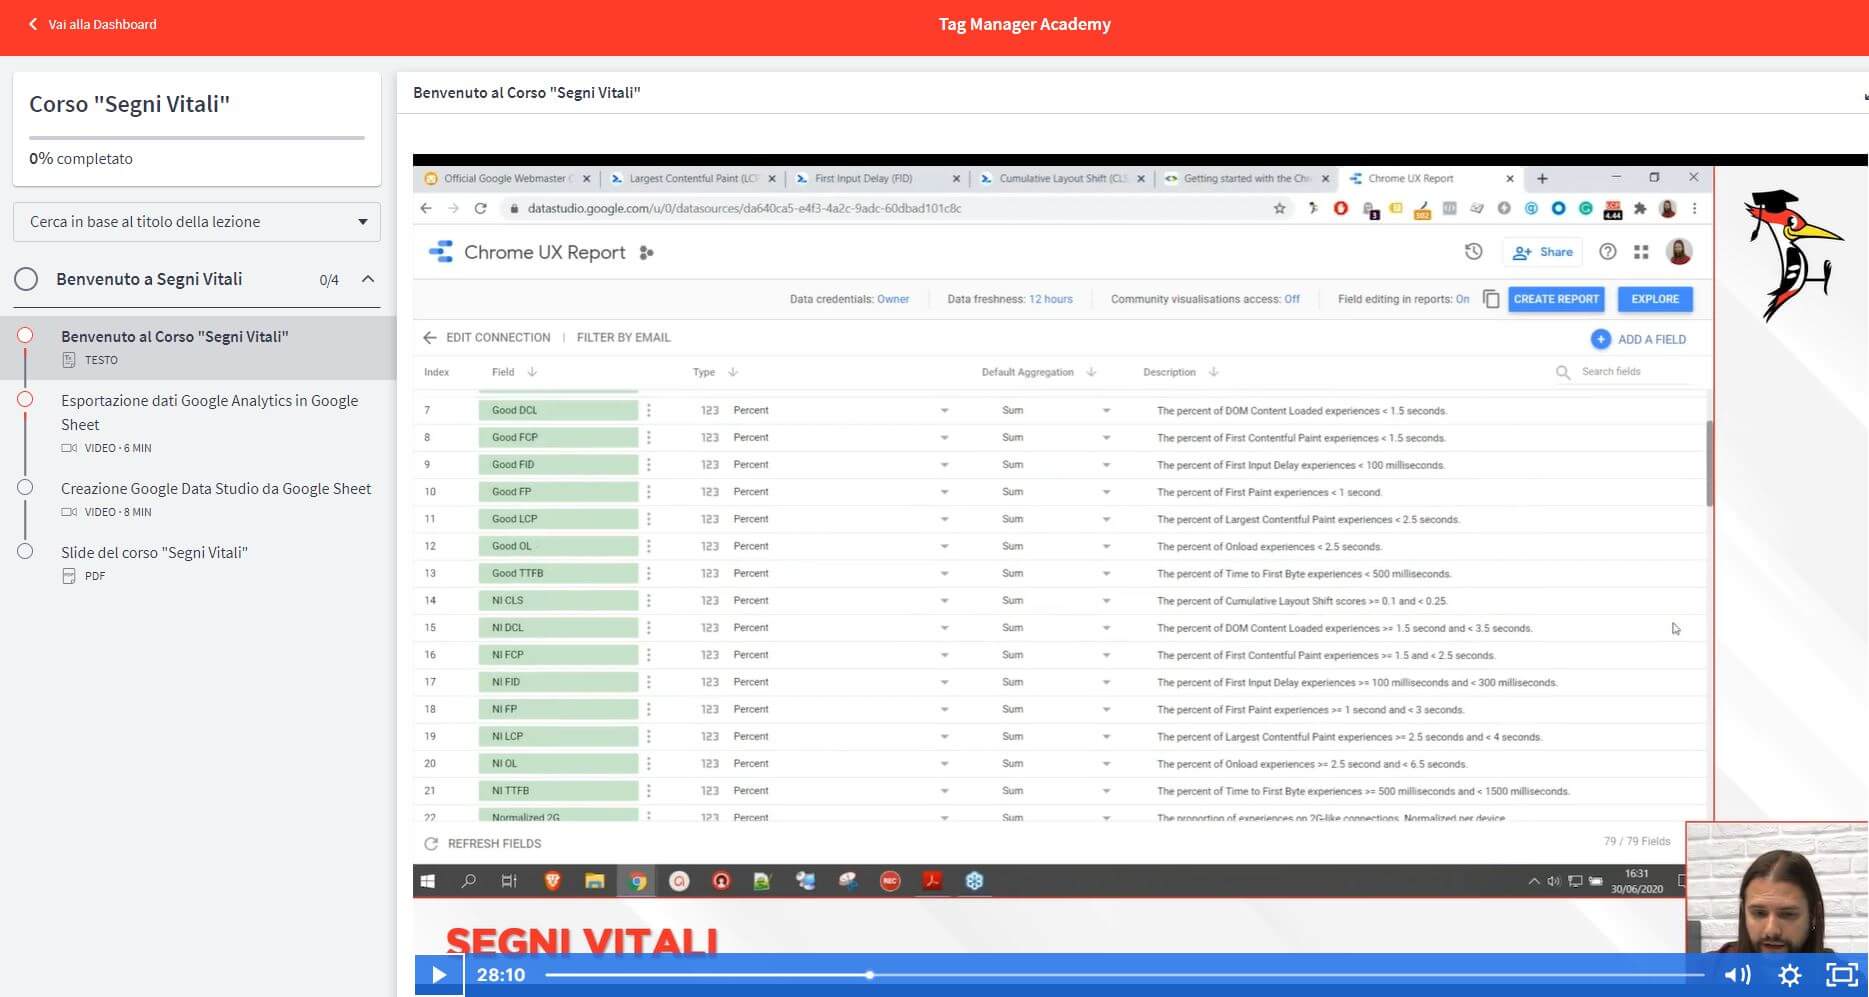Open Brave browser taskbar icon
The height and width of the screenshot is (997, 1869).
[552, 881]
